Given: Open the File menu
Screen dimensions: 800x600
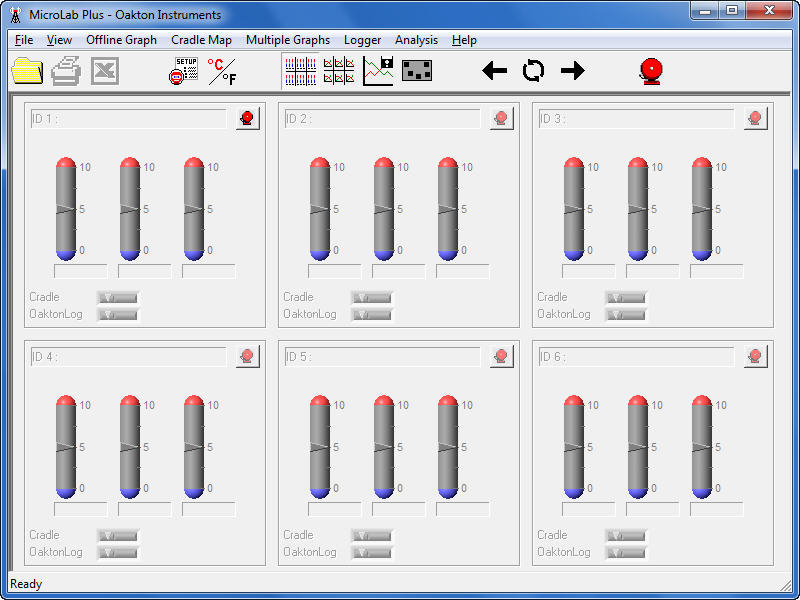Looking at the screenshot, I should point(24,40).
